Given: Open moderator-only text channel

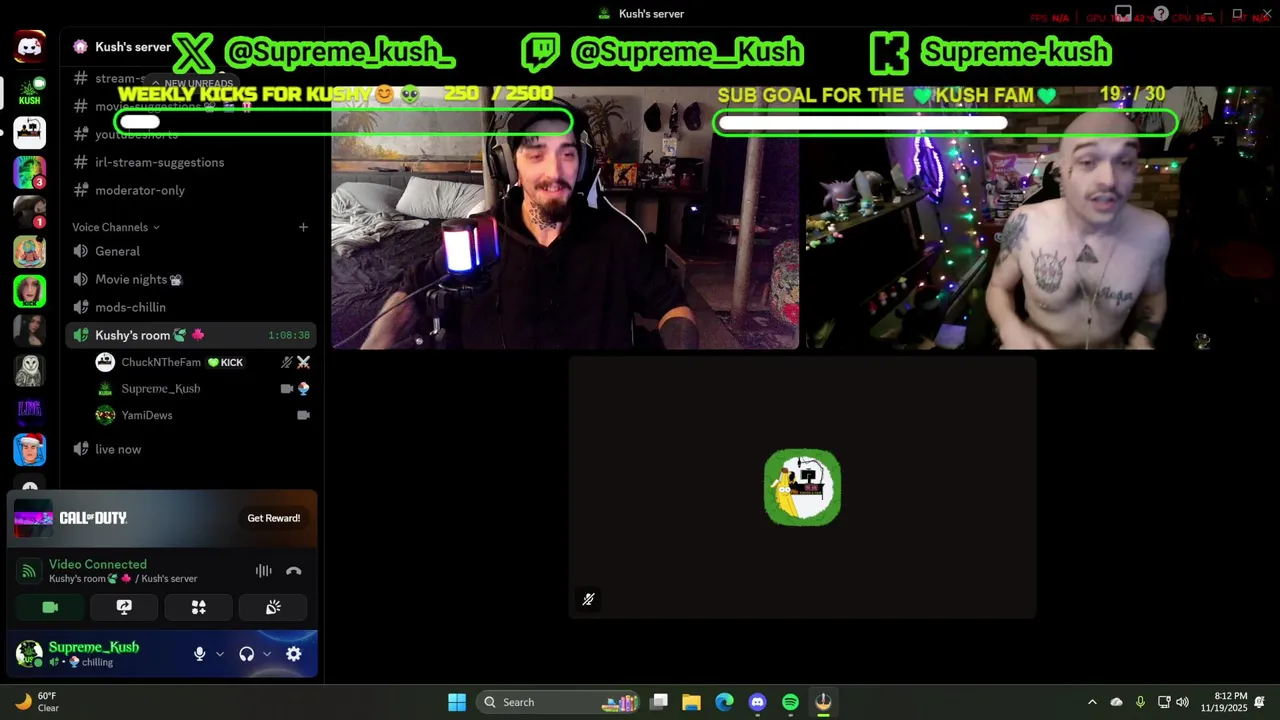Looking at the screenshot, I should pyautogui.click(x=191, y=190).
